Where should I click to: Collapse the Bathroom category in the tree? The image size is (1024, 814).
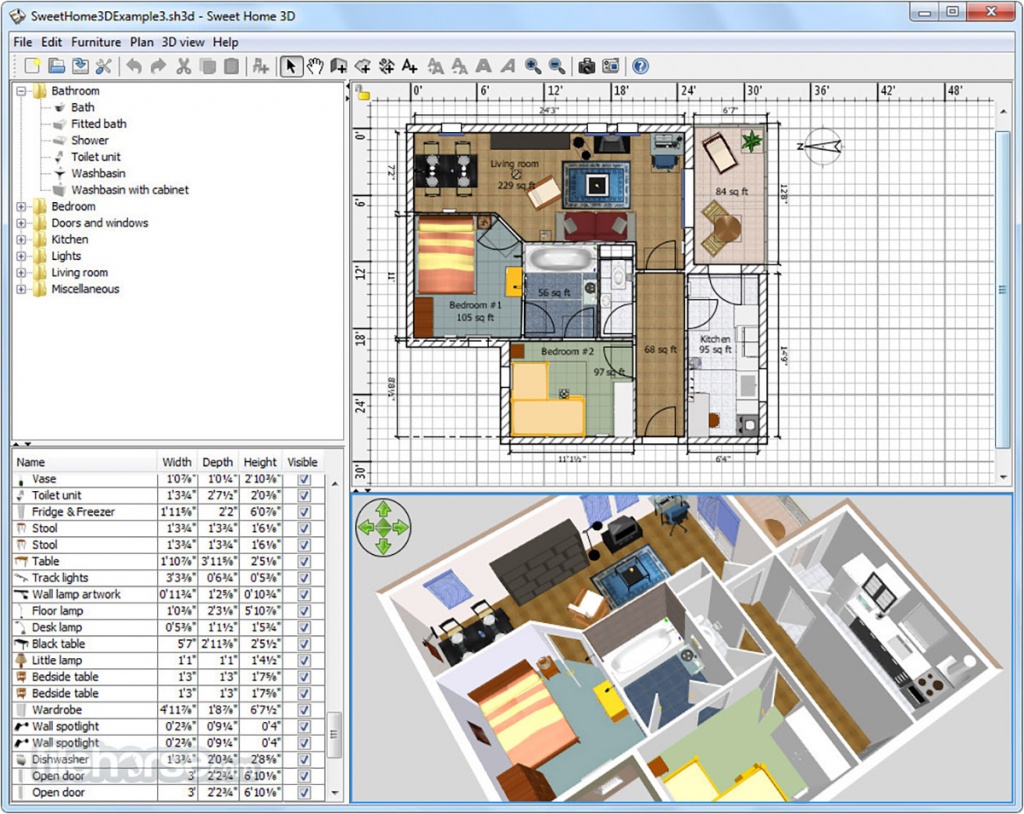point(21,91)
